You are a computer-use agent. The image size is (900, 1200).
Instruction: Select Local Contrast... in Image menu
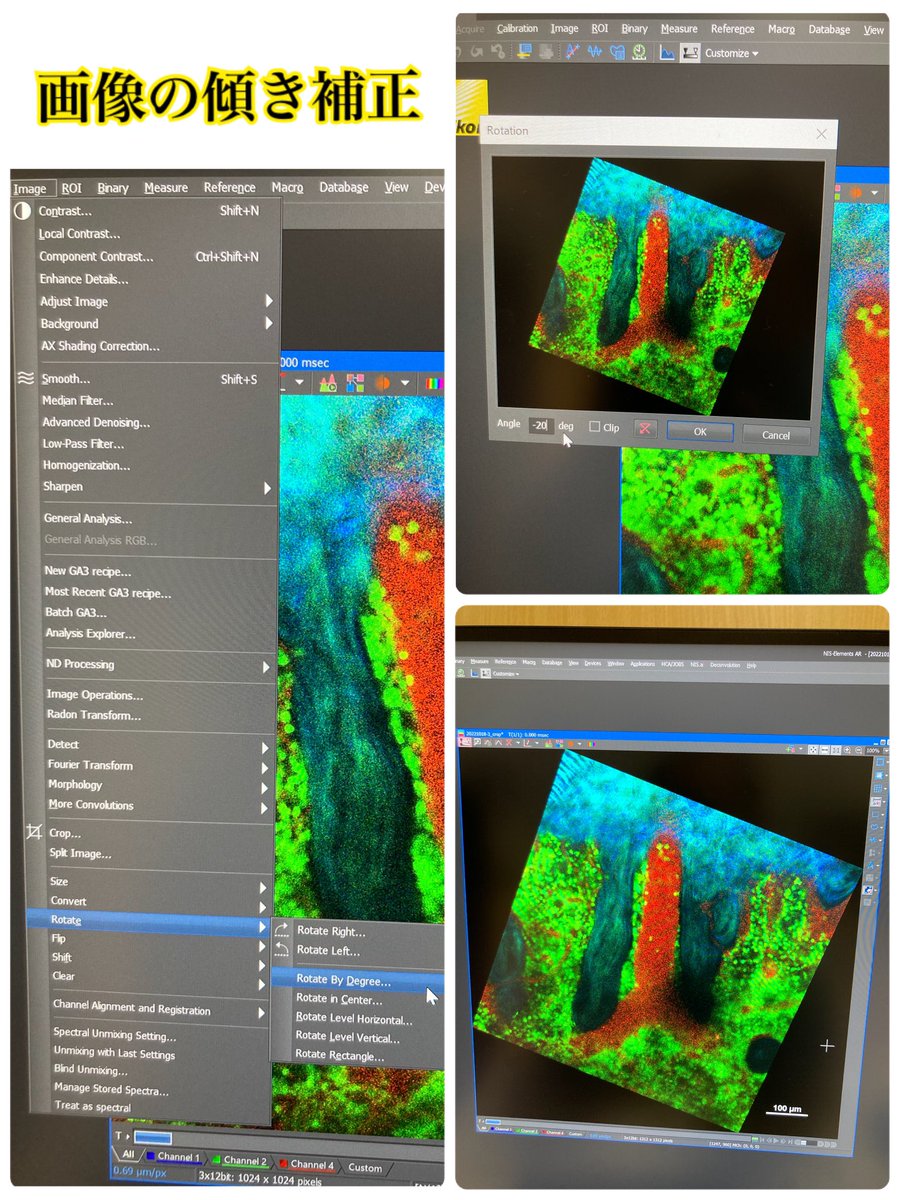79,234
